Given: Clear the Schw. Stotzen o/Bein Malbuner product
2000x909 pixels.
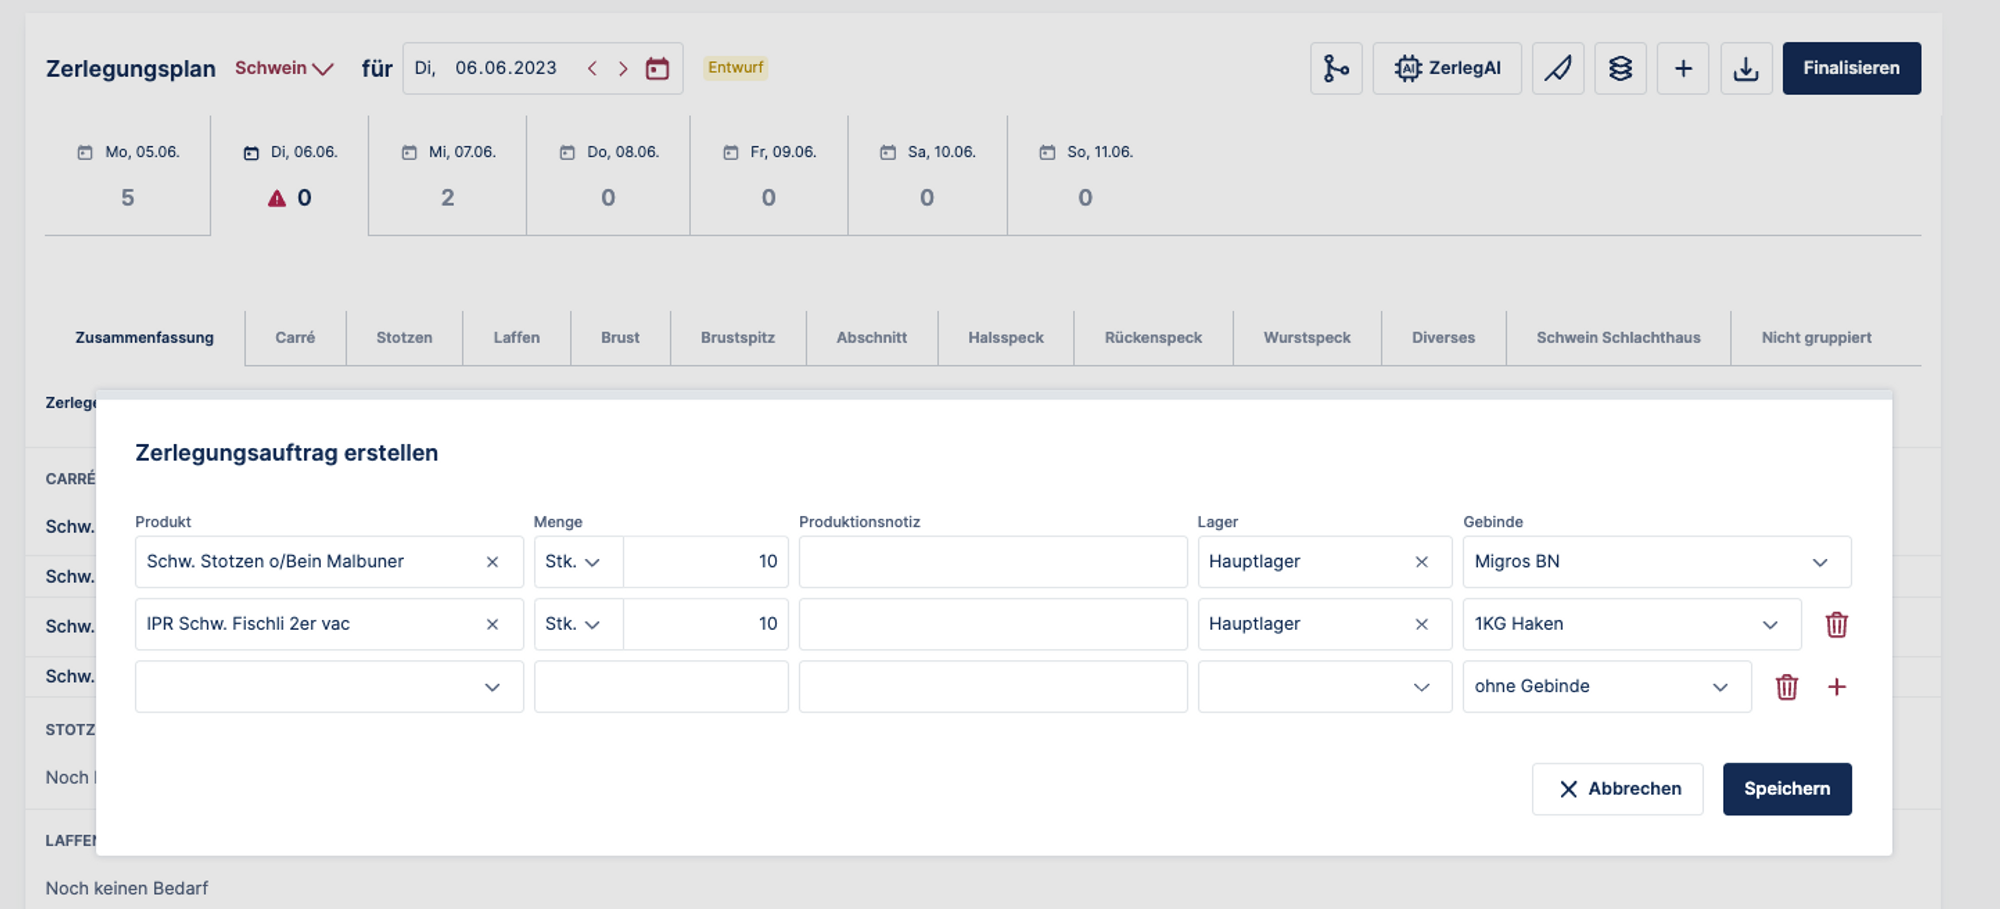Looking at the screenshot, I should tap(492, 562).
